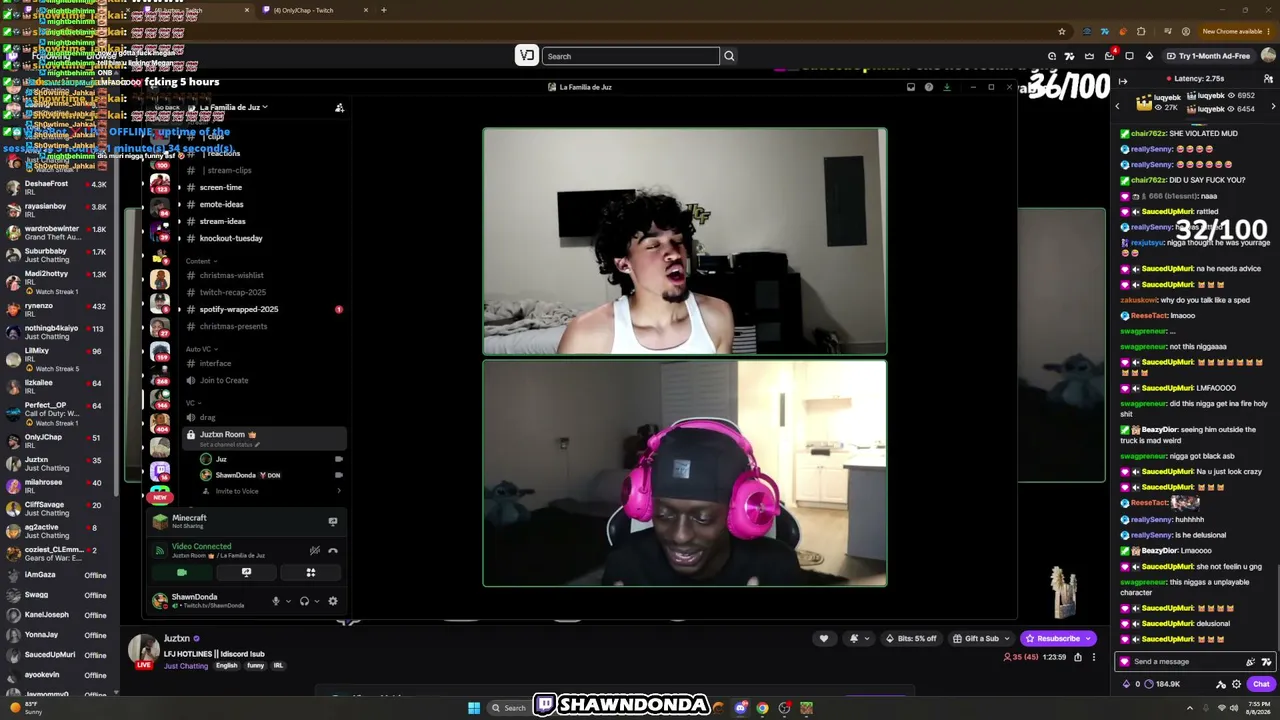Open Twitch notifications inbox with badge
1280x720 pixels.
[1110, 55]
